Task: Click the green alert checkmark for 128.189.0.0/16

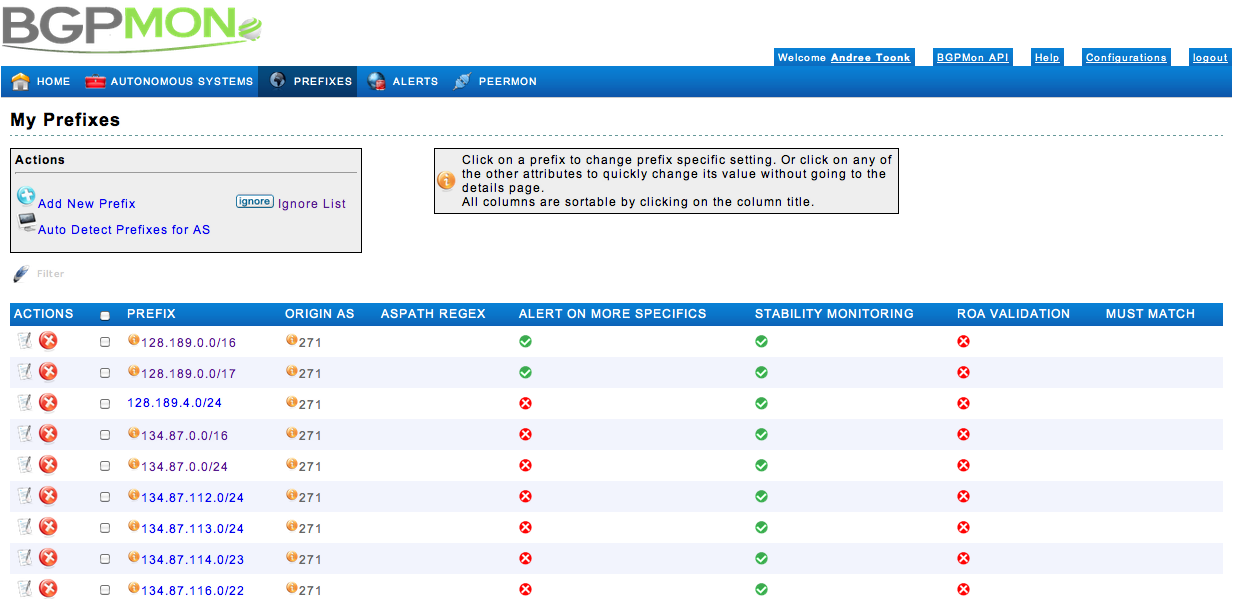Action: pos(525,342)
